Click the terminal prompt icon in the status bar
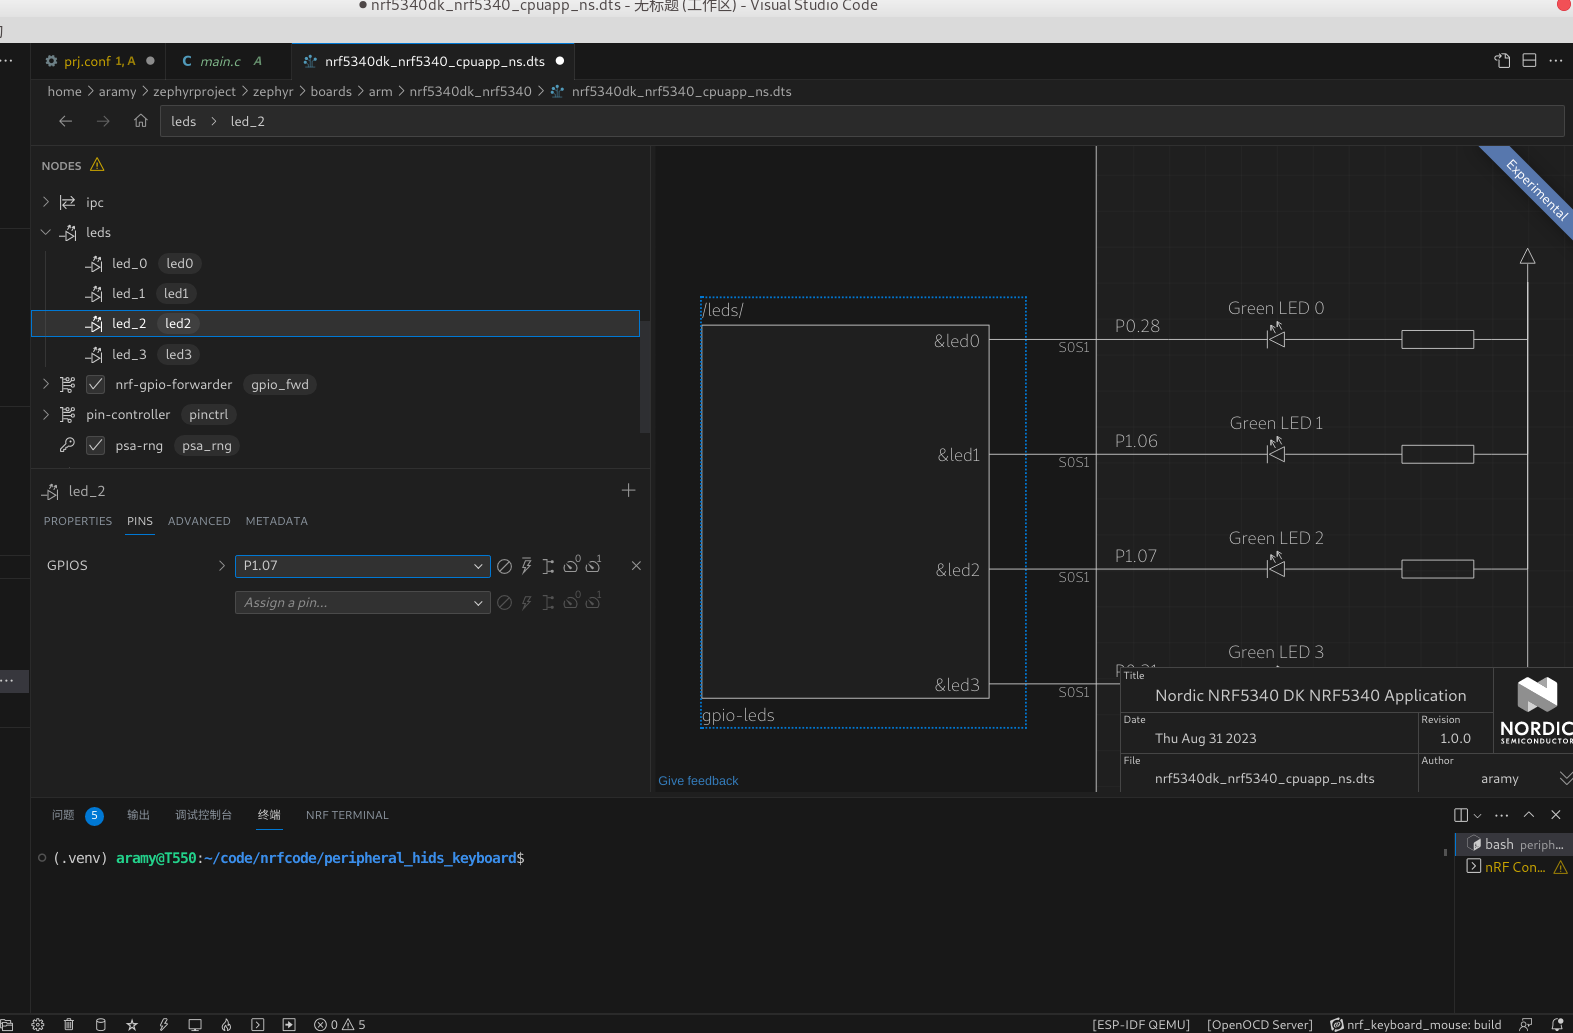The width and height of the screenshot is (1573, 1033). pyautogui.click(x=258, y=1024)
